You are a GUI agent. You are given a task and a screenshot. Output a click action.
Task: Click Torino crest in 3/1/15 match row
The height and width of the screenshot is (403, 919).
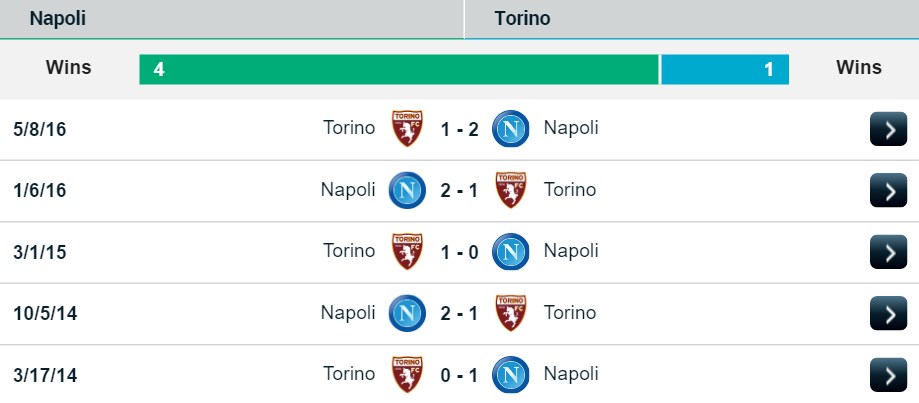(x=407, y=251)
